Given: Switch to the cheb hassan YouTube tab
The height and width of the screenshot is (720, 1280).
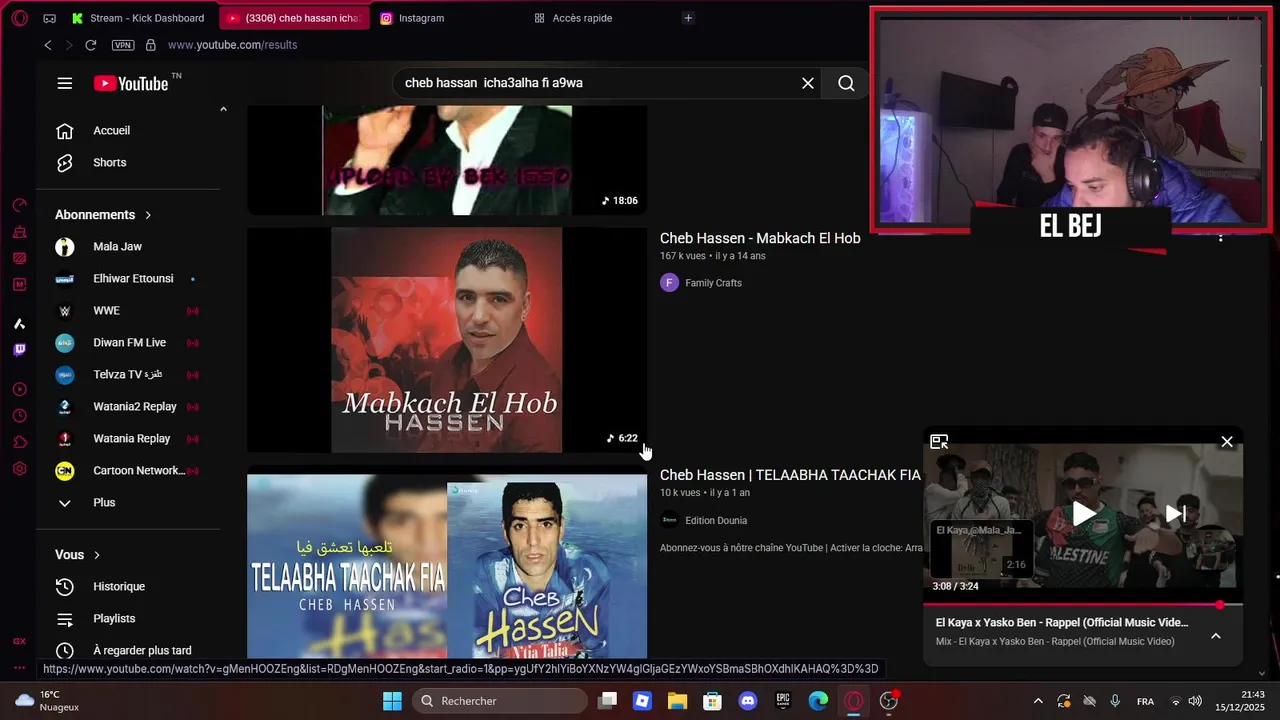Looking at the screenshot, I should point(294,18).
